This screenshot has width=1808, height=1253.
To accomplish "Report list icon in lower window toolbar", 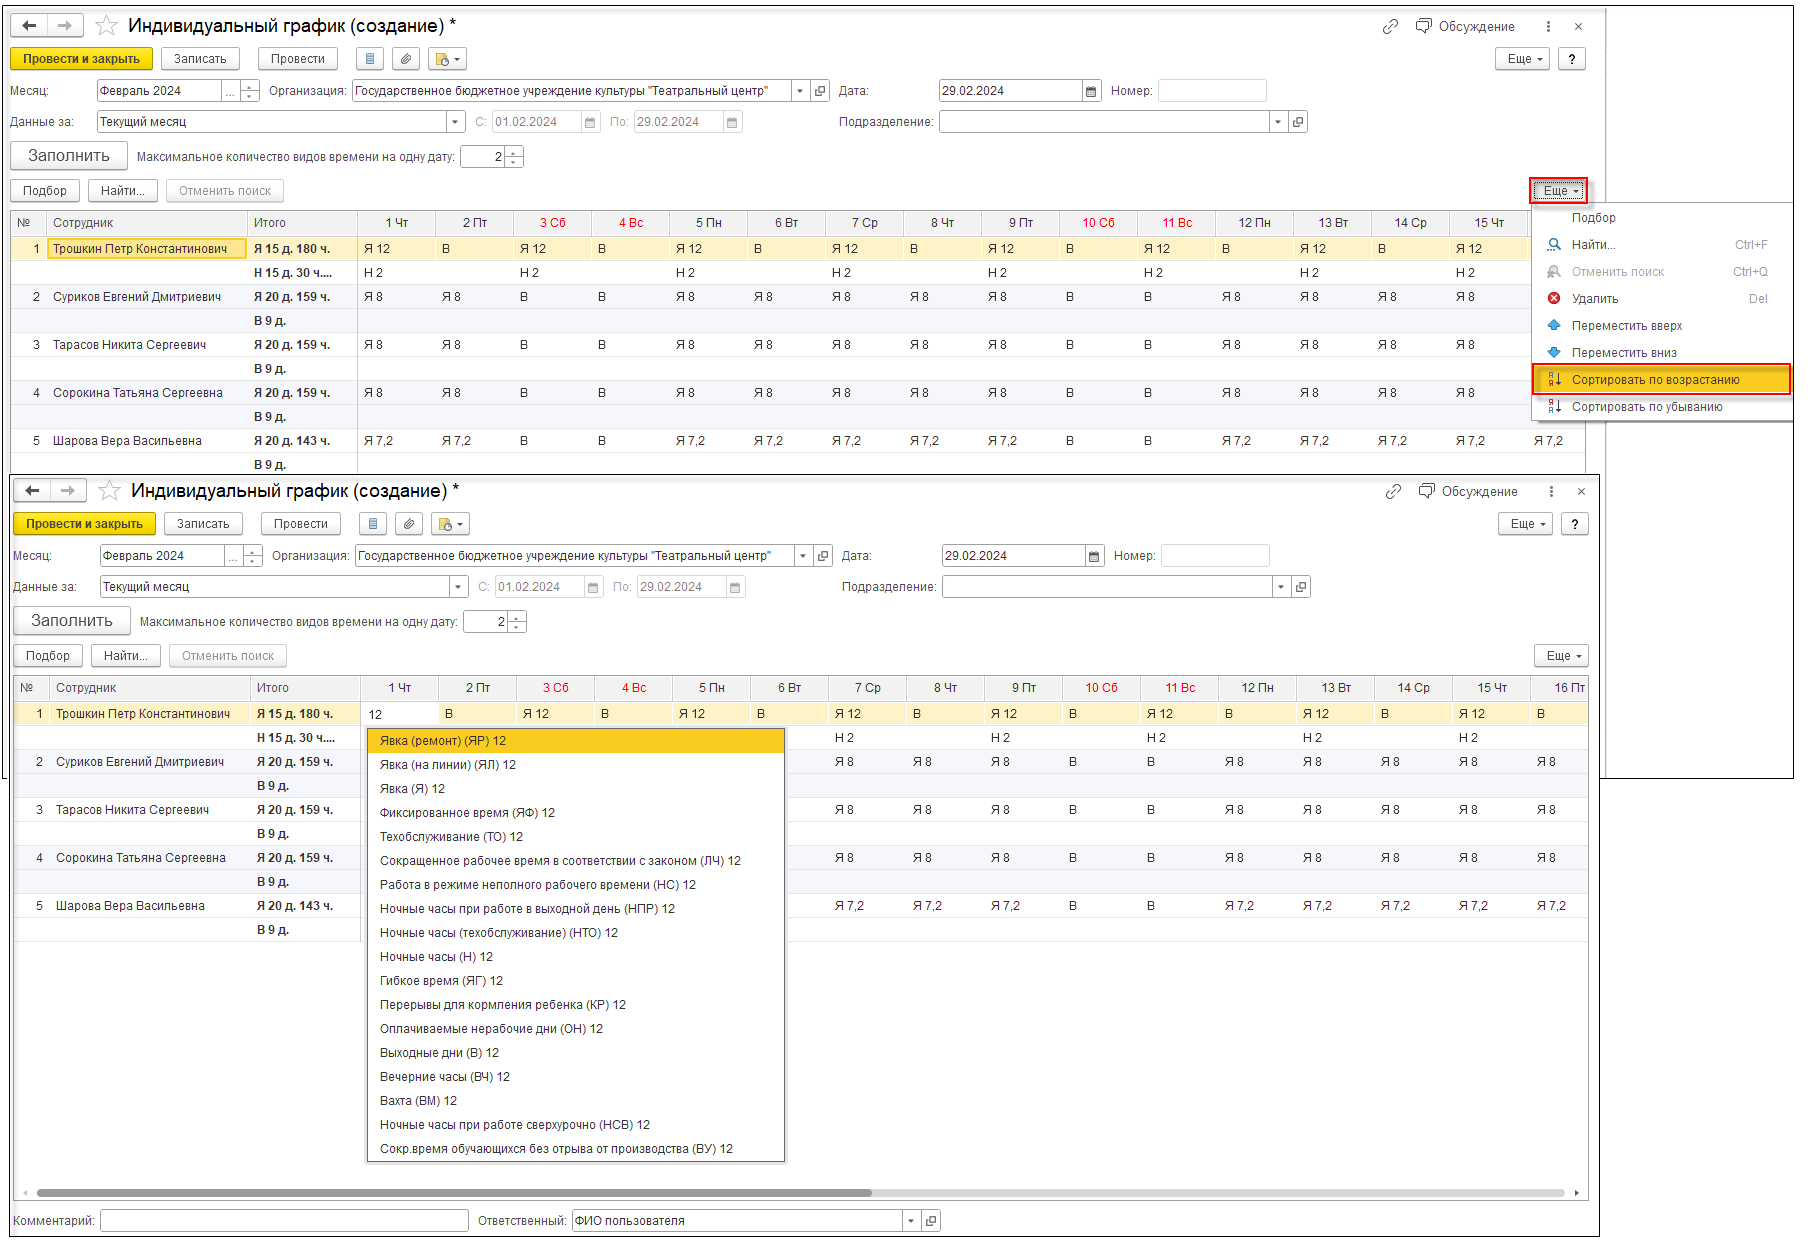I will [x=373, y=524].
